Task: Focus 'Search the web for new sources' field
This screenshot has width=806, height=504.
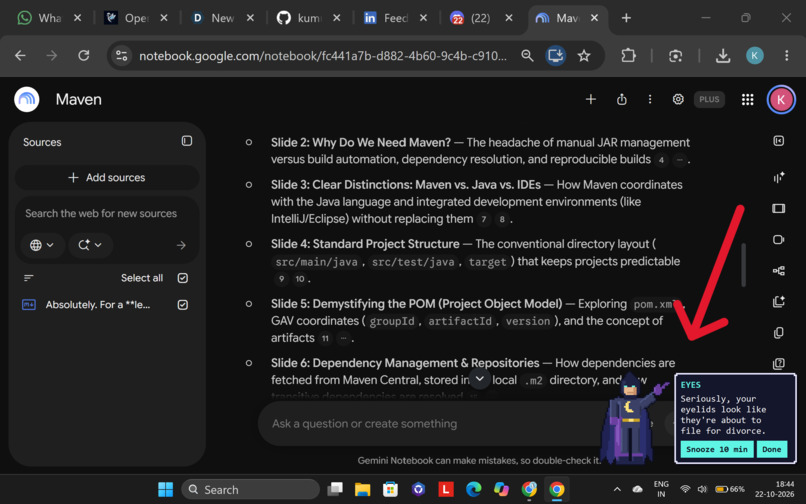Action: click(x=107, y=213)
